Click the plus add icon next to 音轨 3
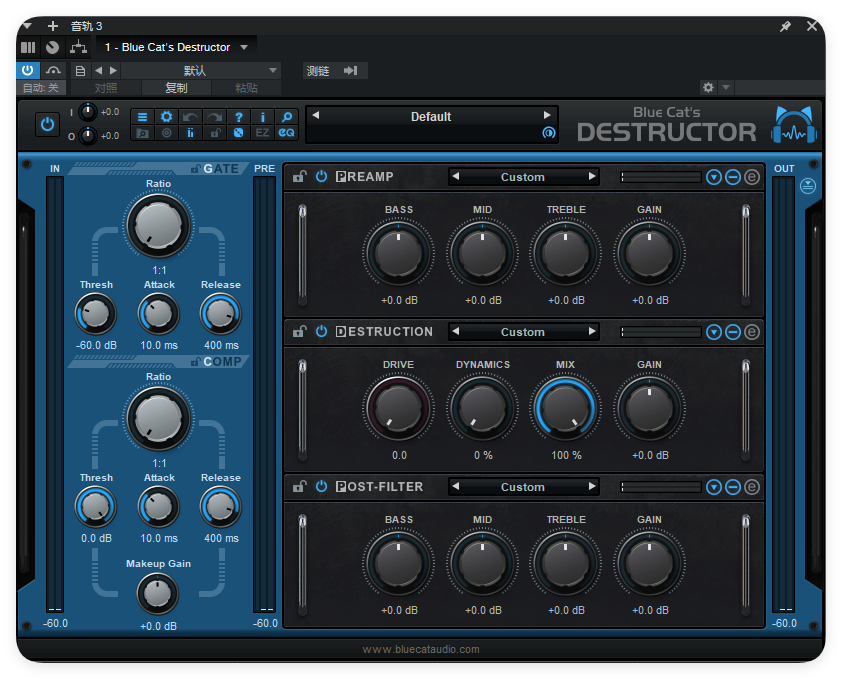The image size is (842, 679). coord(53,26)
